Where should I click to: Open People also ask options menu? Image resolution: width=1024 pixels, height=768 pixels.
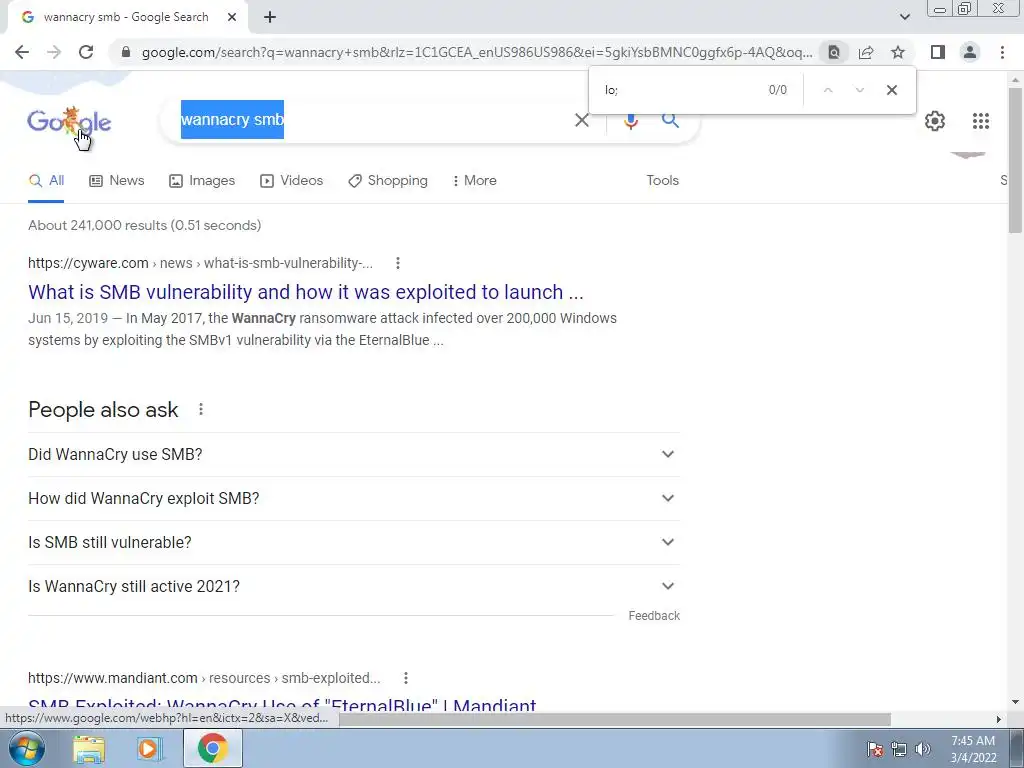[201, 409]
